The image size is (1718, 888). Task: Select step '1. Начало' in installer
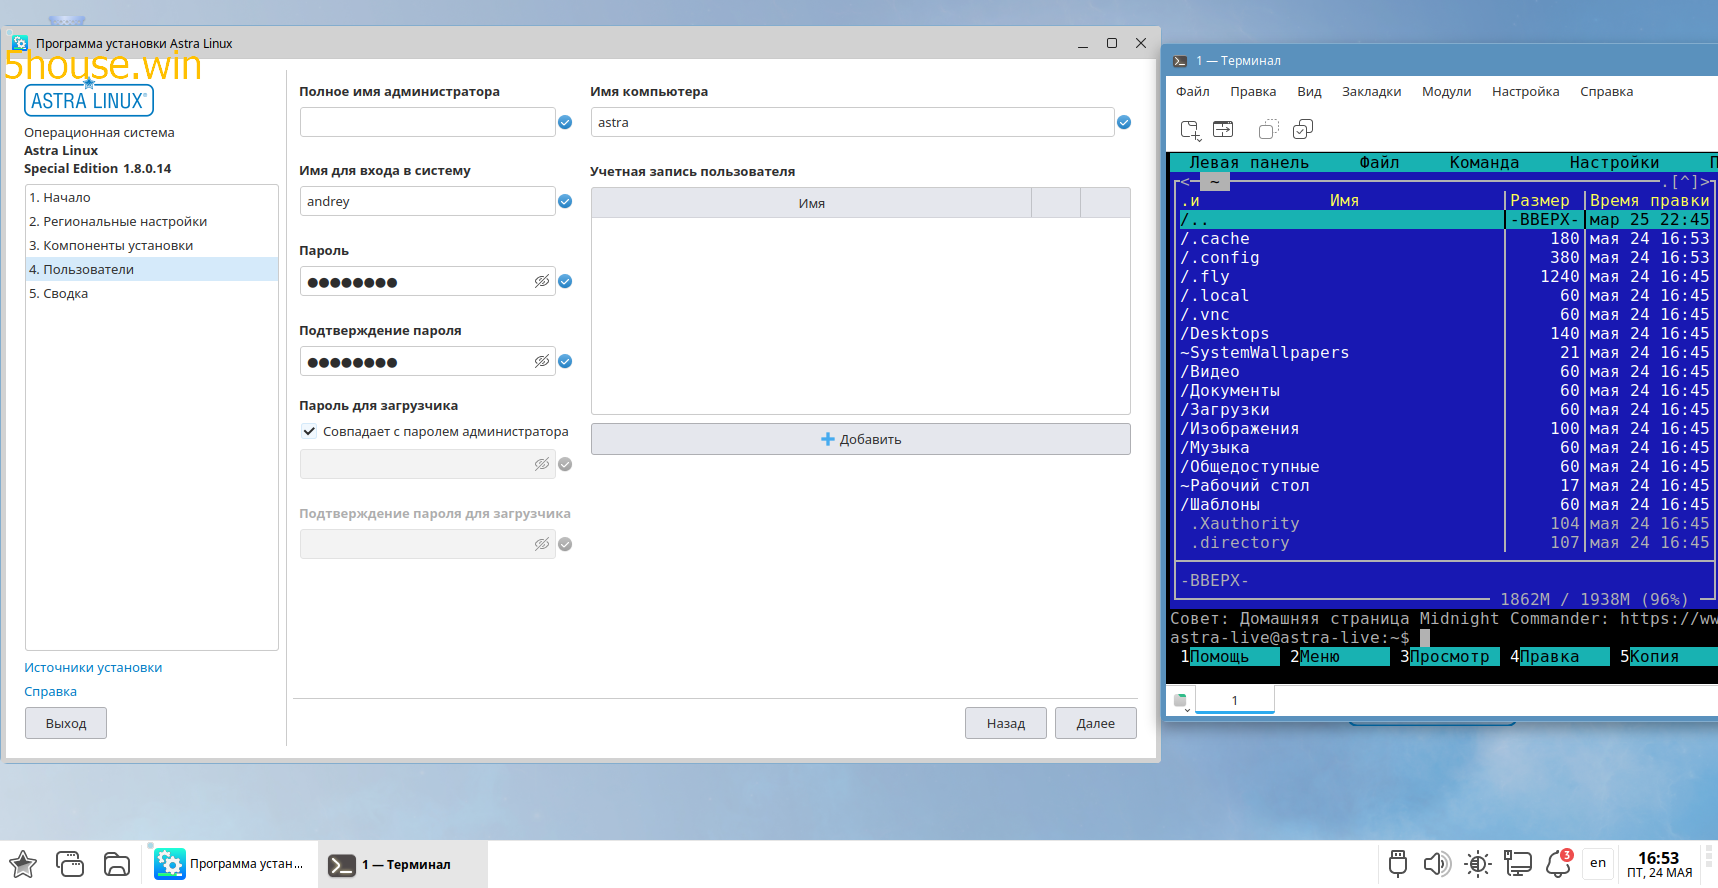(152, 197)
